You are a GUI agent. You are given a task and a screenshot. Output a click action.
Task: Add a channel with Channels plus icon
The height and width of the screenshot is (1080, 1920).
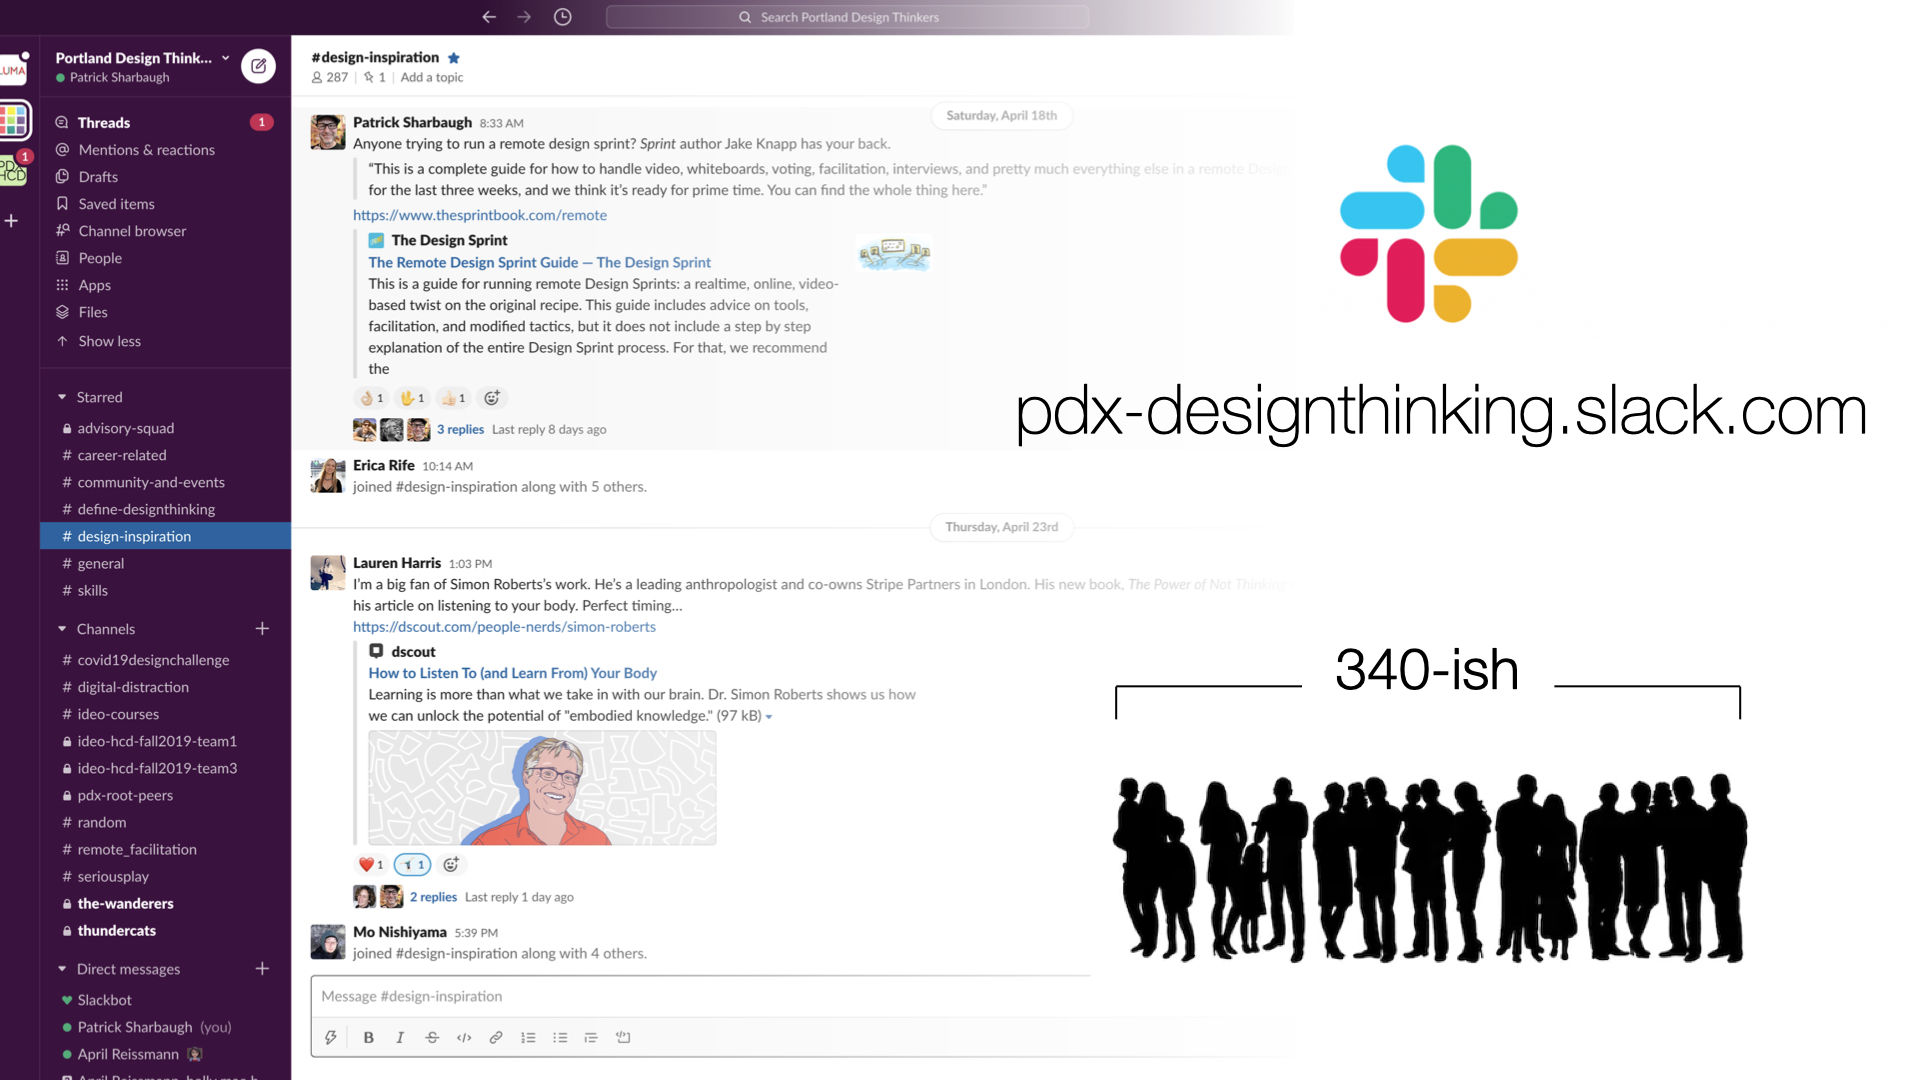click(x=262, y=629)
